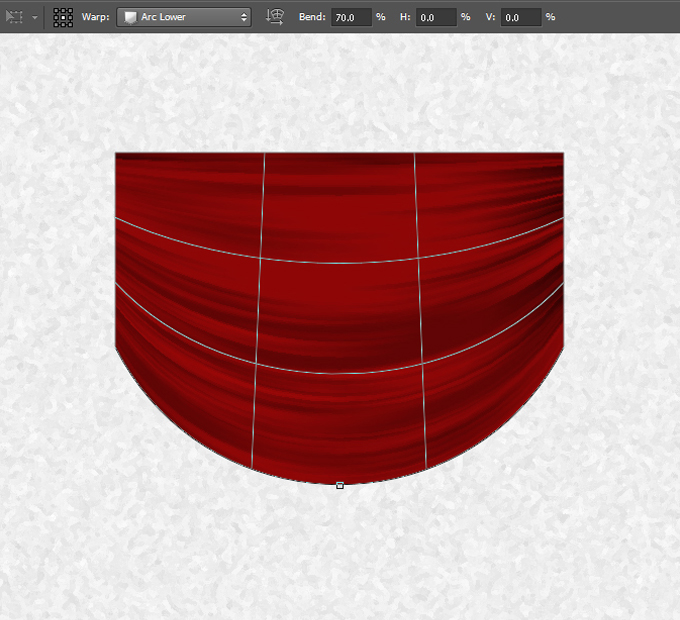The width and height of the screenshot is (680, 620).
Task: Click the Arc Lower style thumbnail icon
Action: point(129,17)
